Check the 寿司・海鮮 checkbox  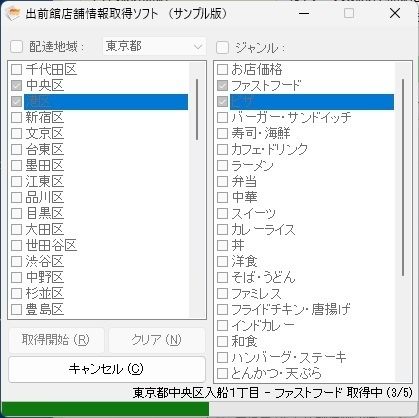[222, 133]
